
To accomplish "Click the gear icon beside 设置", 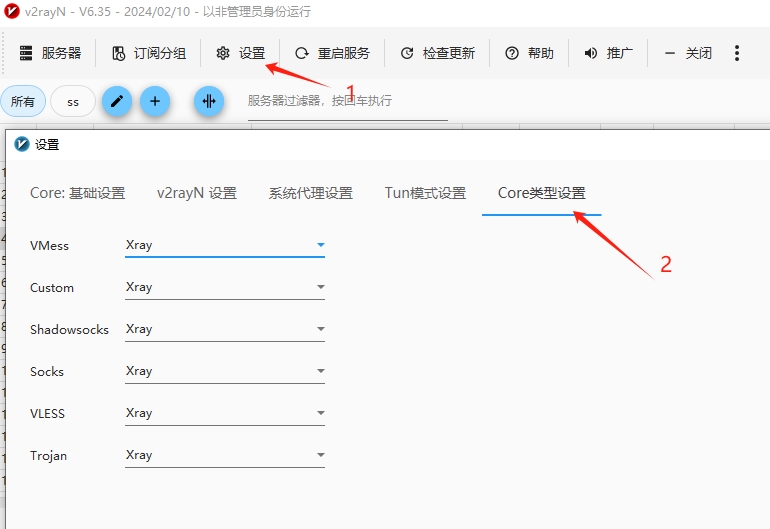I will click(223, 53).
